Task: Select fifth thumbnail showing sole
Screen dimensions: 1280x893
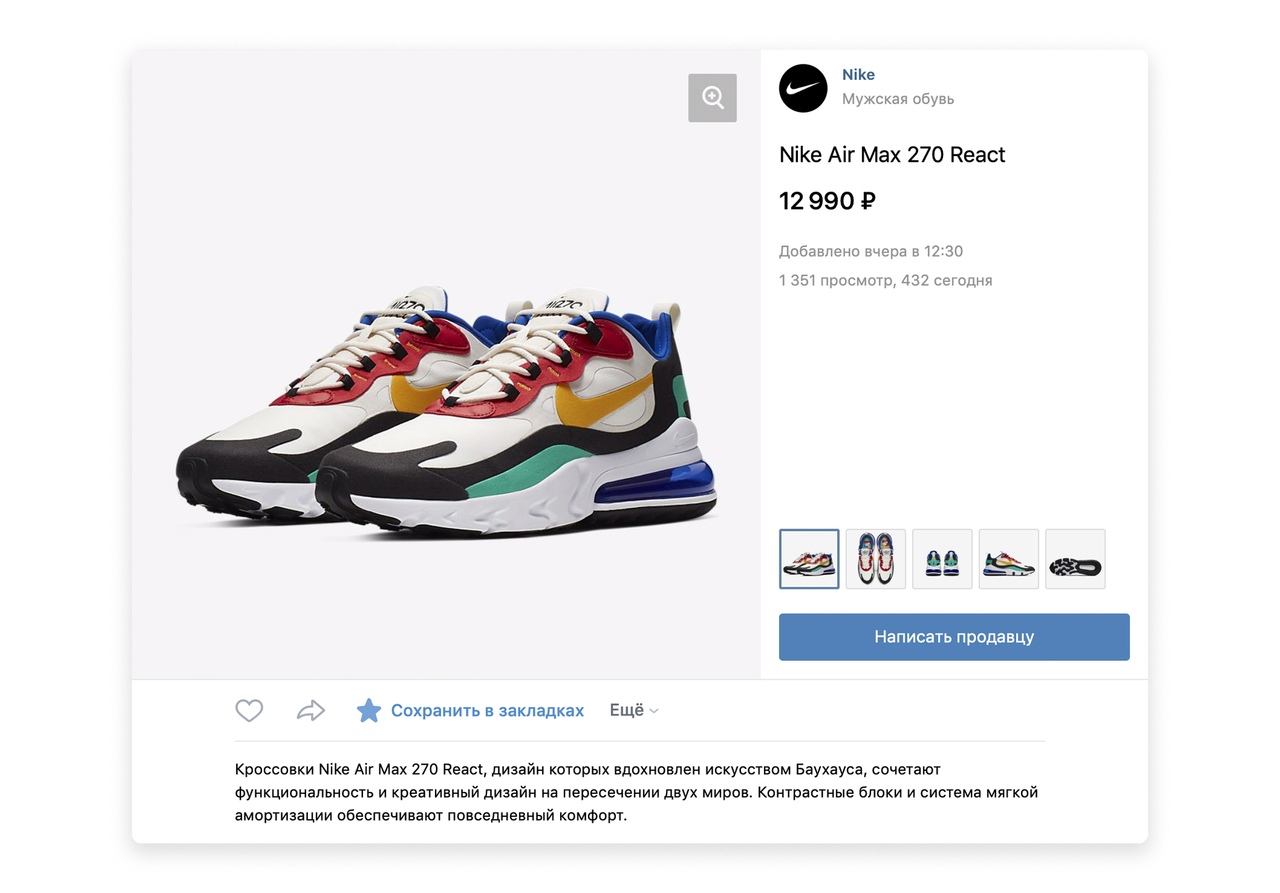Action: [x=1075, y=559]
